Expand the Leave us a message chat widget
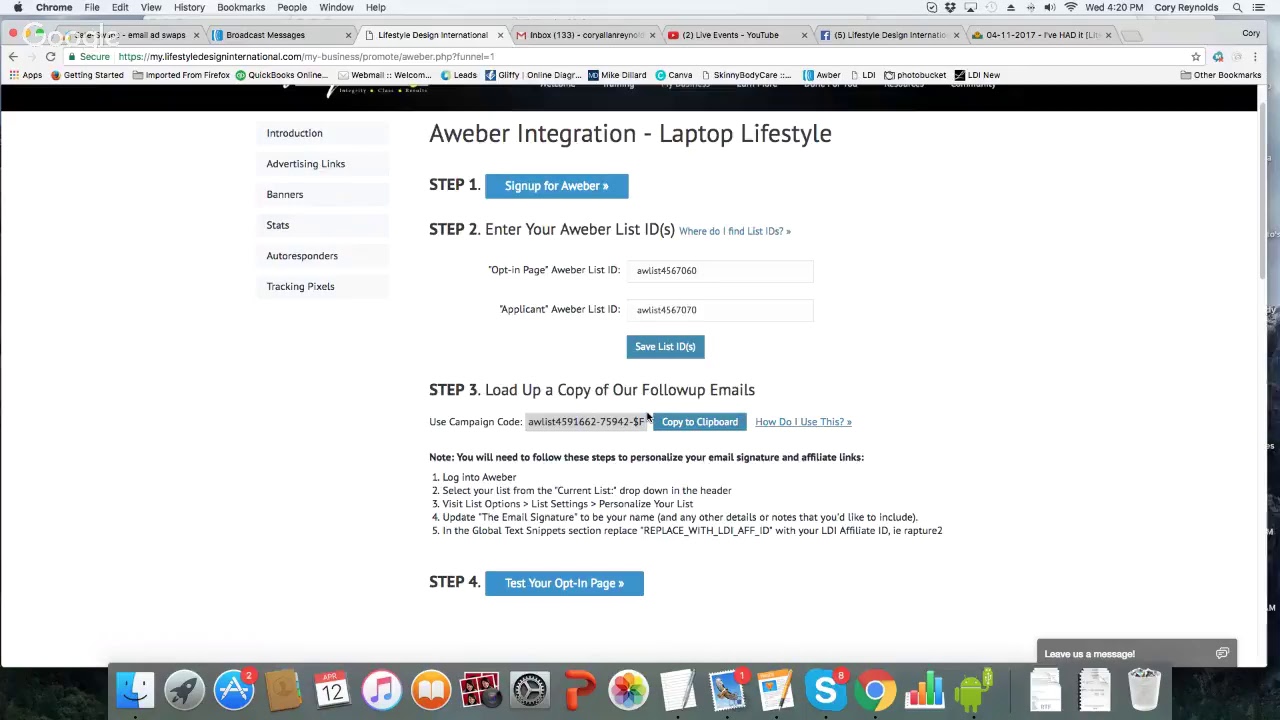1280x720 pixels. 1136,653
